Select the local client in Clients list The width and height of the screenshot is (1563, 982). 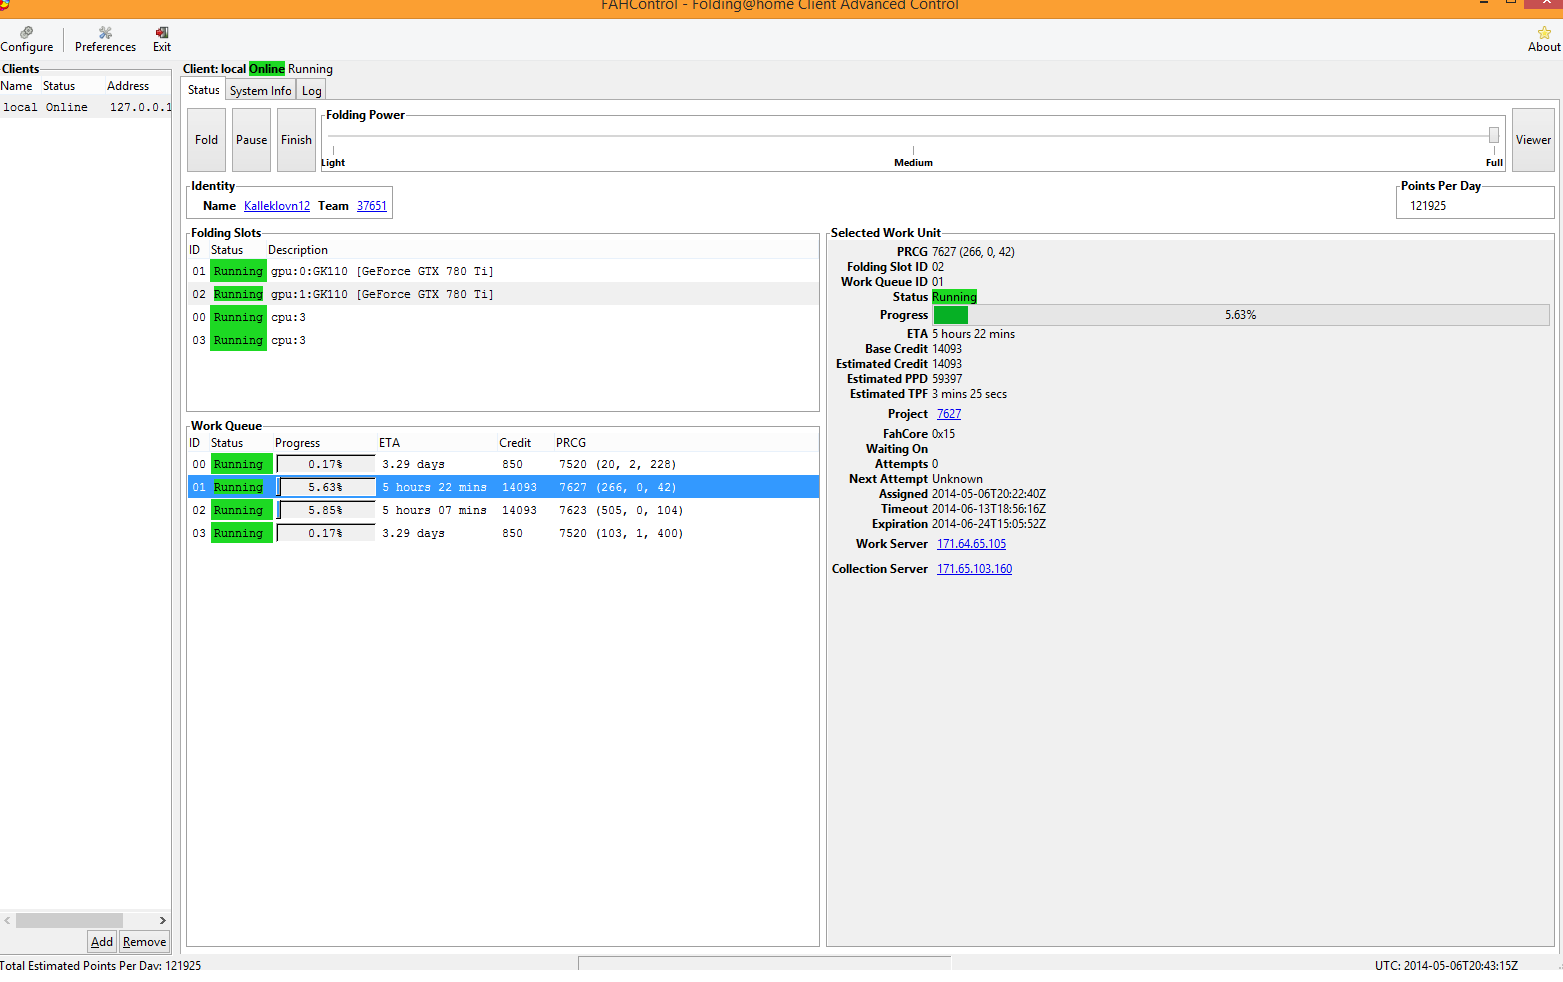point(86,107)
